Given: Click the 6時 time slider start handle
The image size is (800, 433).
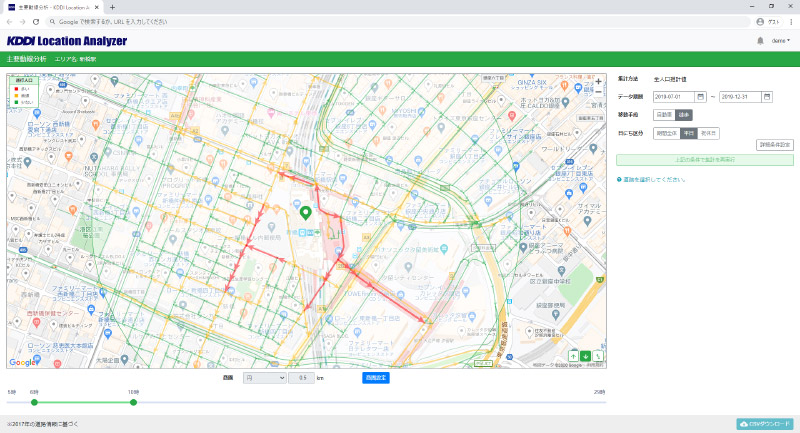Looking at the screenshot, I should pyautogui.click(x=34, y=402).
